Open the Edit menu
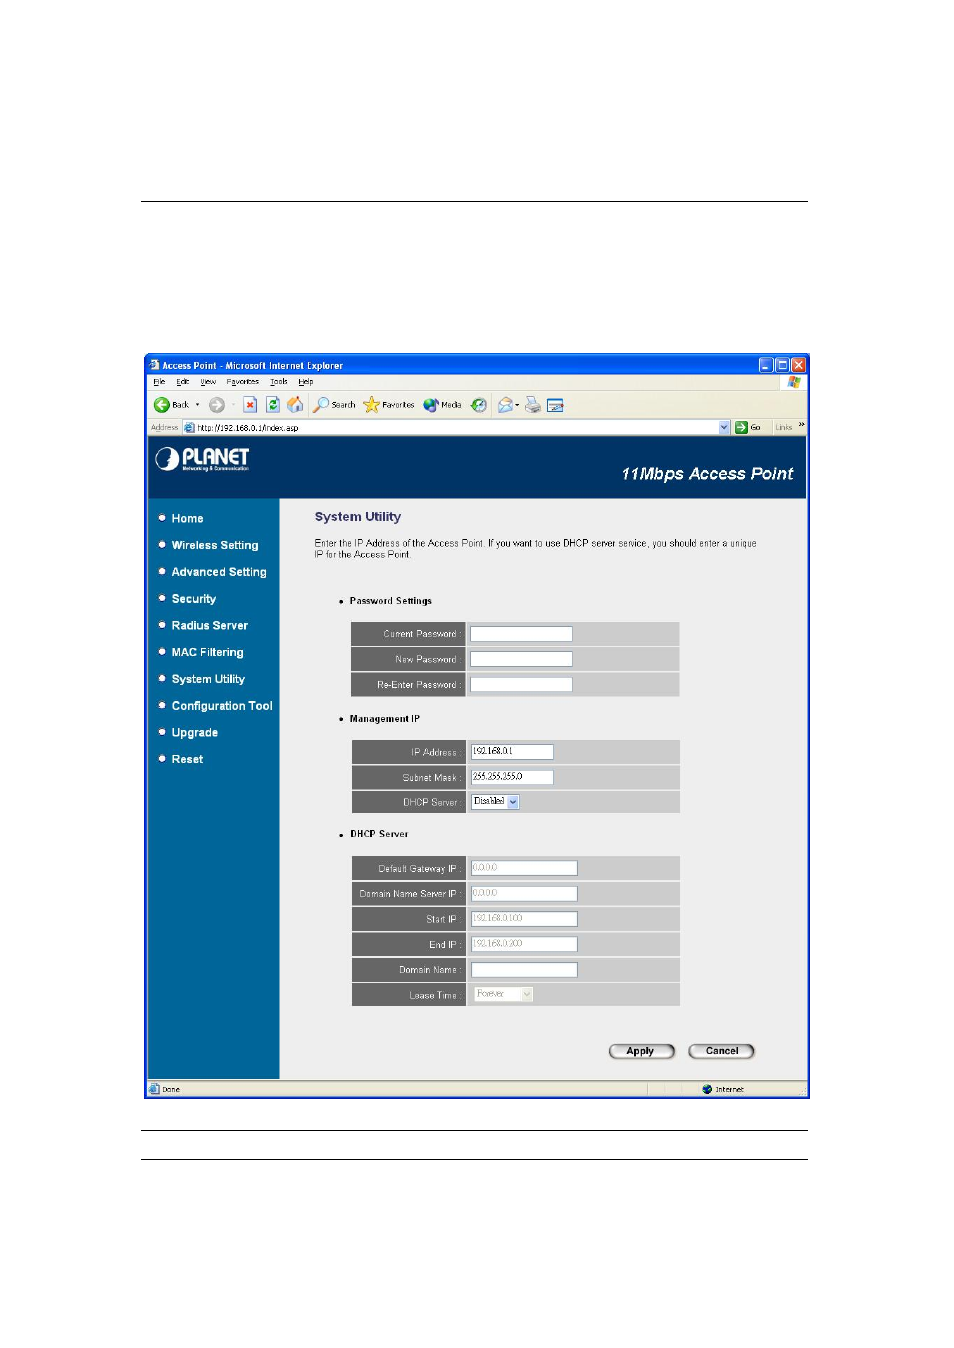Viewport: 954px width, 1348px height. point(183,381)
